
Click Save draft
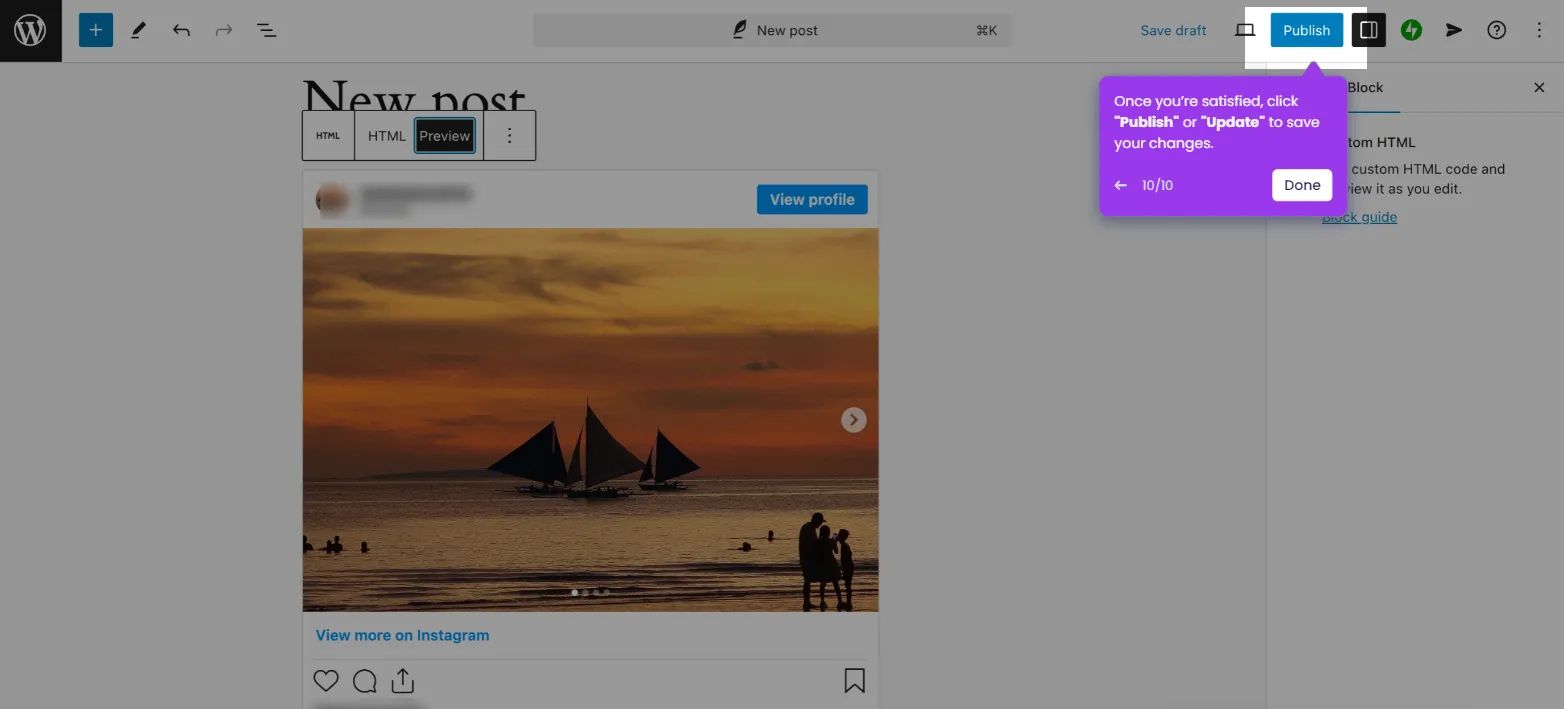[x=1173, y=30]
